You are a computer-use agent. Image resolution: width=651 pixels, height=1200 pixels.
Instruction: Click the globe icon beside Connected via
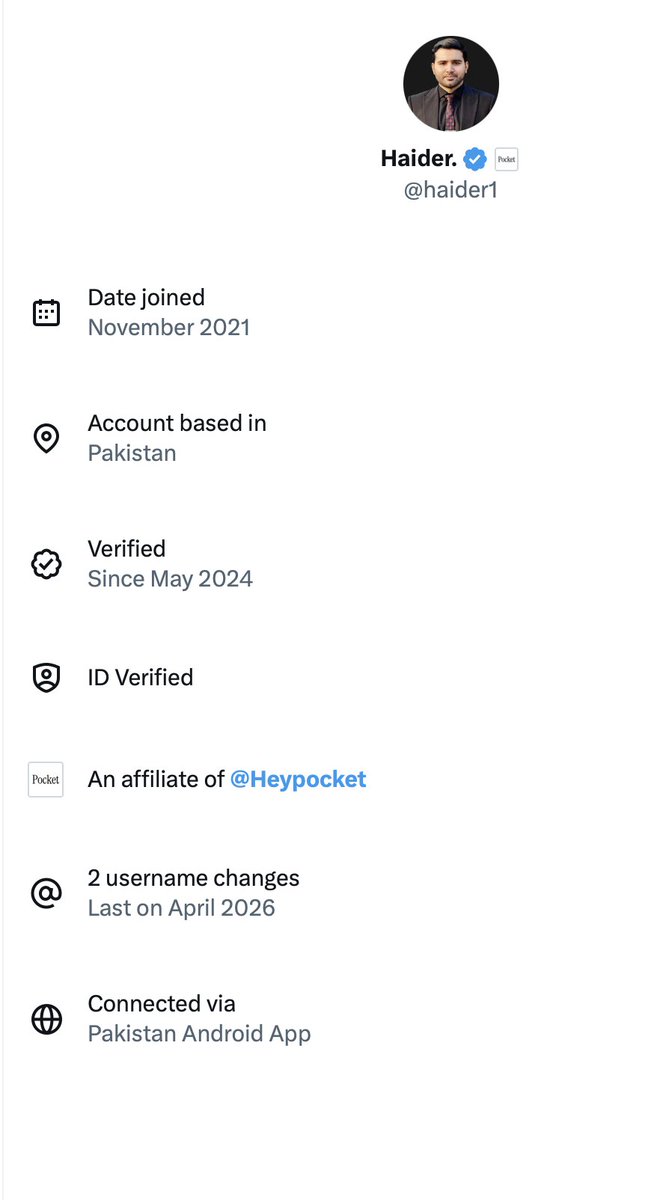[x=46, y=1019]
